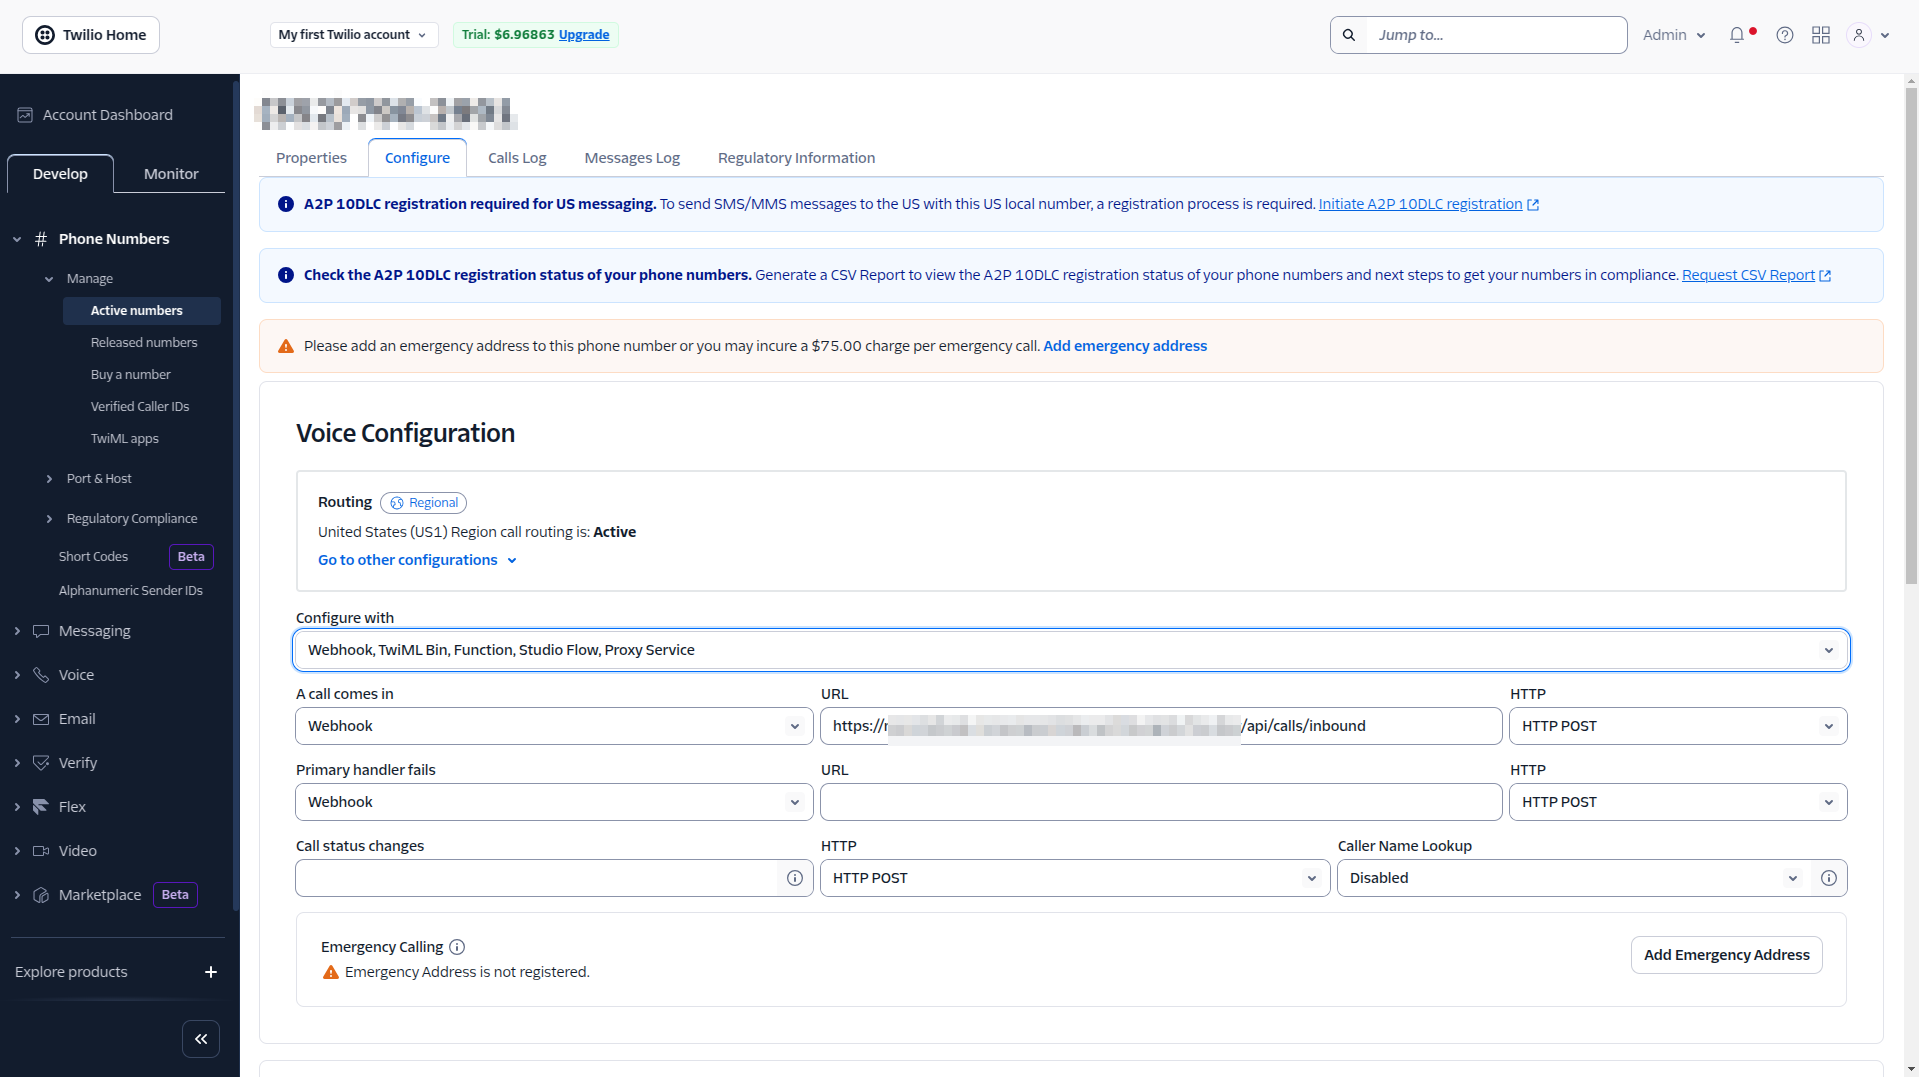Click Initiate A2P 10DLC registration link
The height and width of the screenshot is (1077, 1919).
tap(1428, 204)
